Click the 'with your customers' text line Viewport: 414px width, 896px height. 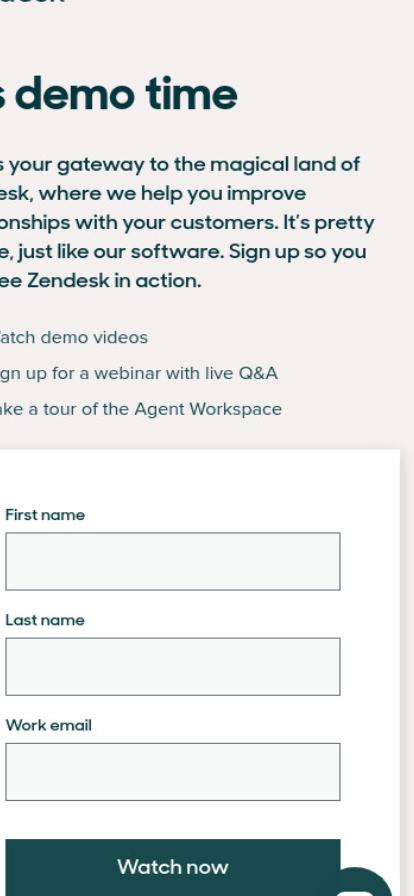click(188, 223)
